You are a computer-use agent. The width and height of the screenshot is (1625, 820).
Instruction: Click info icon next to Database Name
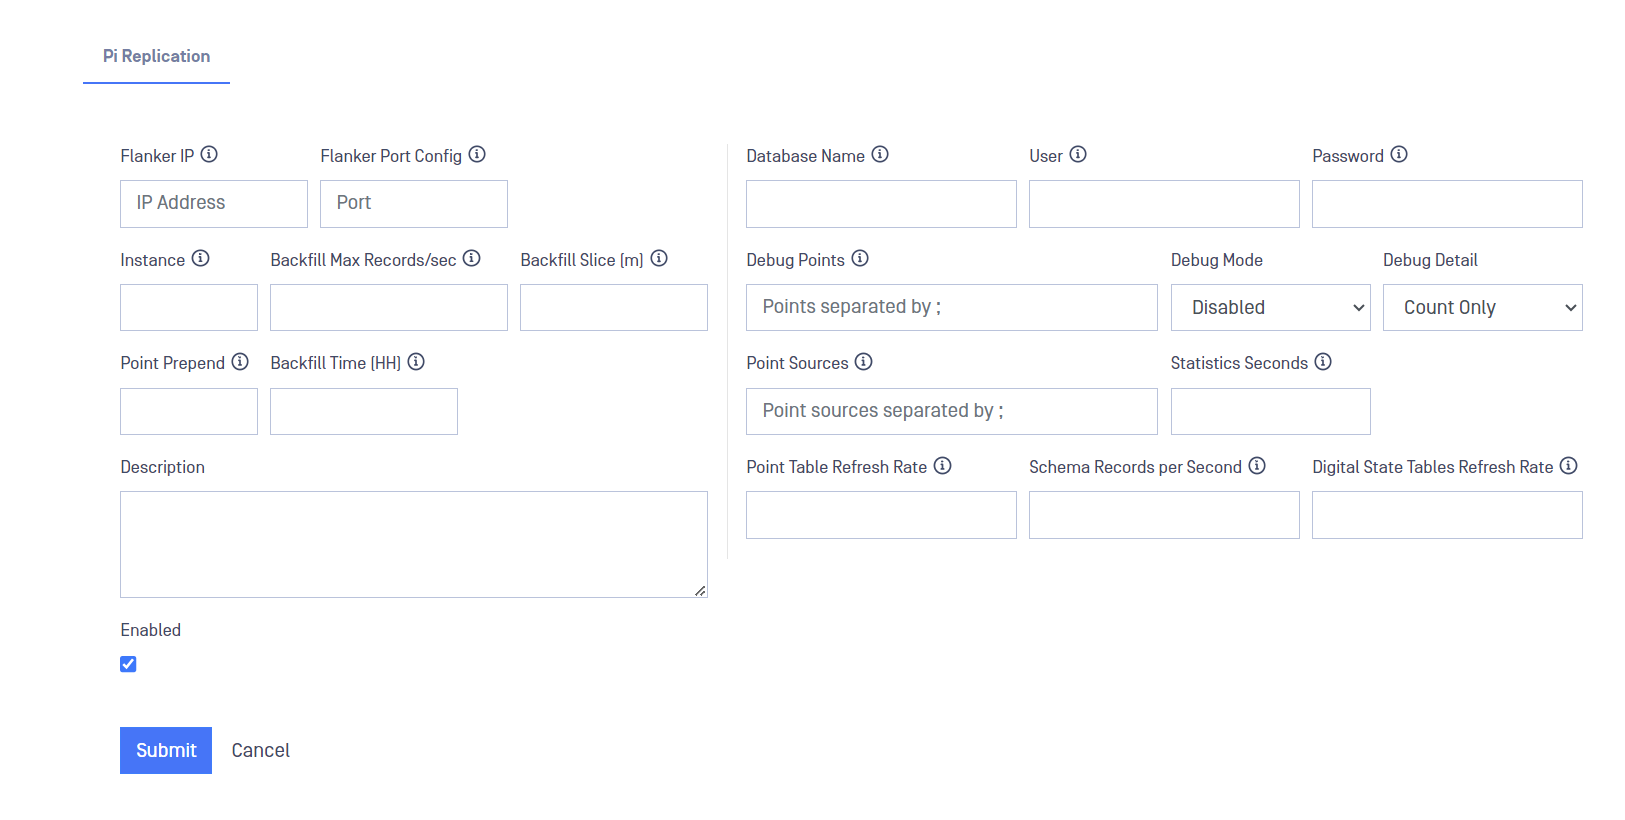tap(880, 154)
